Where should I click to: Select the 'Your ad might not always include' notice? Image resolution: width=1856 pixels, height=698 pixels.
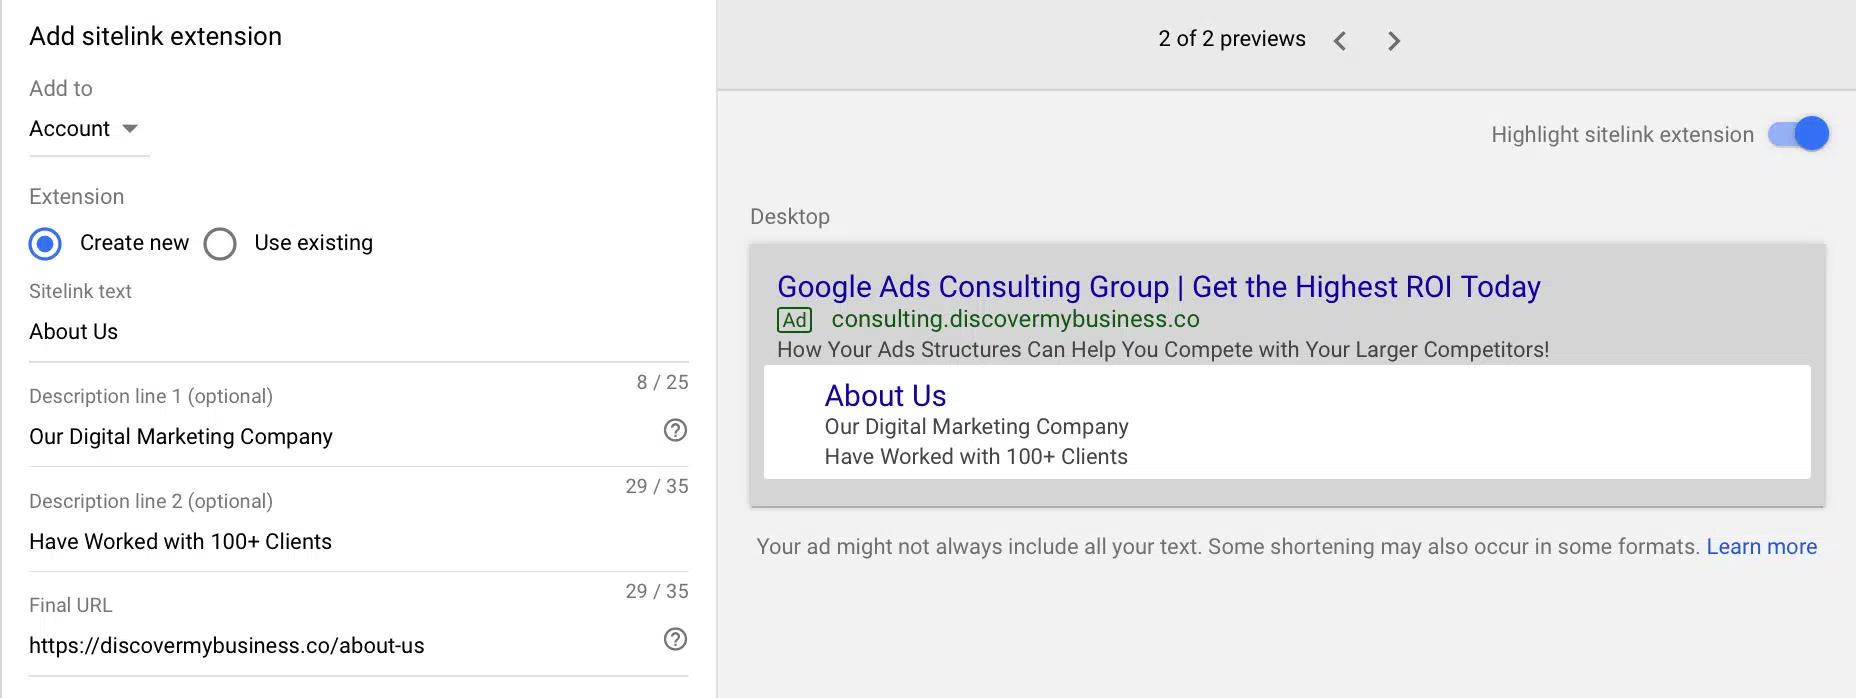(1229, 547)
